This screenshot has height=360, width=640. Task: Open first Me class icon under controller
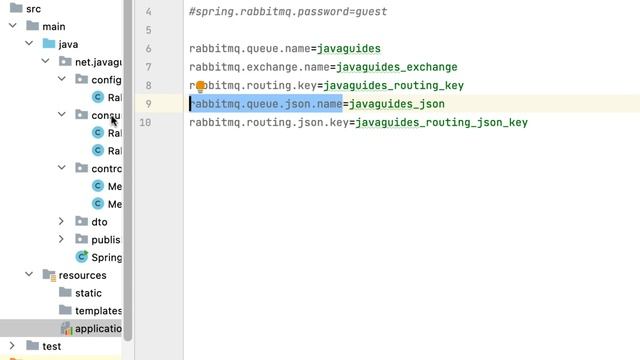[x=98, y=186]
